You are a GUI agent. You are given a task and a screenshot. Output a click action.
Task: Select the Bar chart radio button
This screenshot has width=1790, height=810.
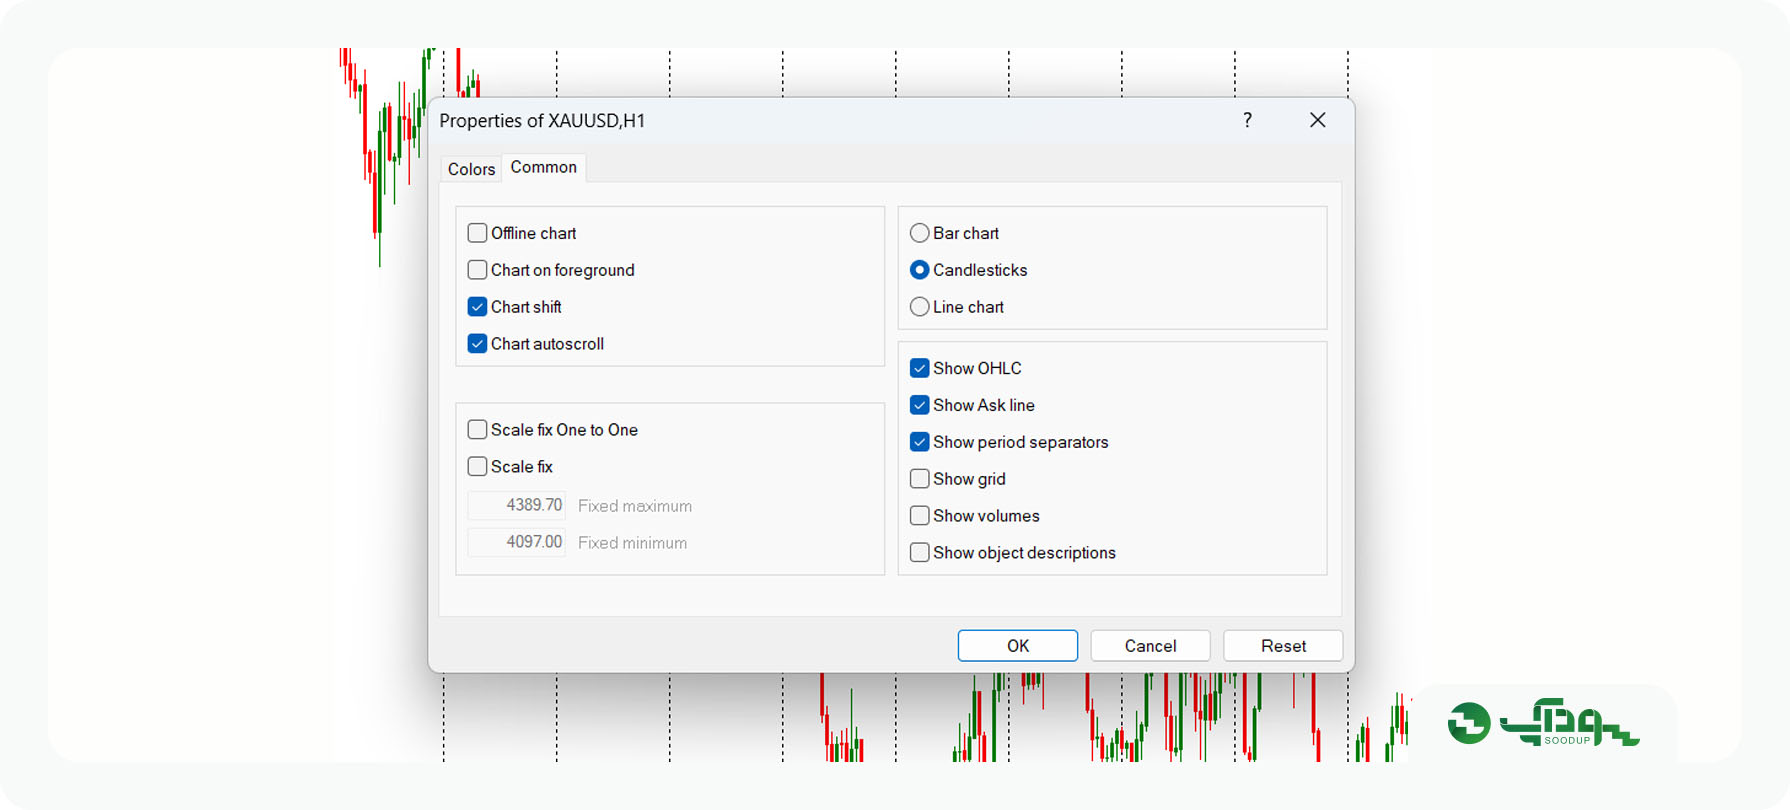(x=919, y=233)
